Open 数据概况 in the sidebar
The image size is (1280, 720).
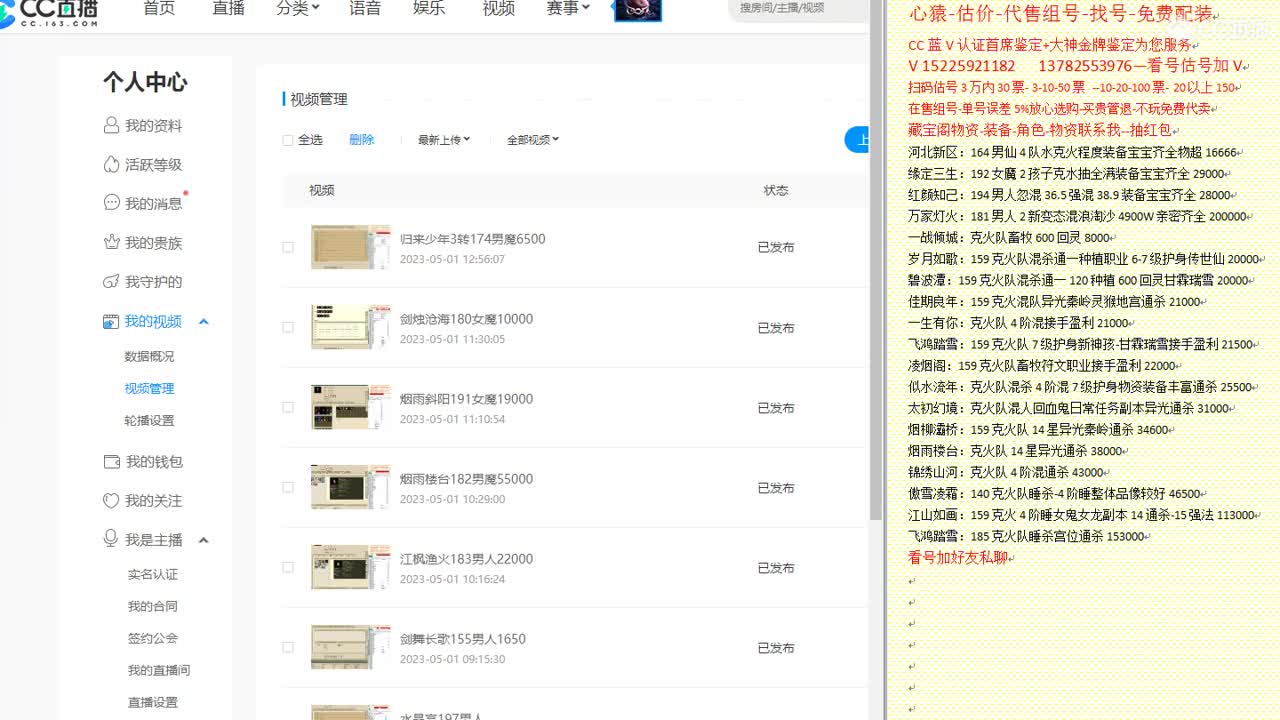point(149,356)
